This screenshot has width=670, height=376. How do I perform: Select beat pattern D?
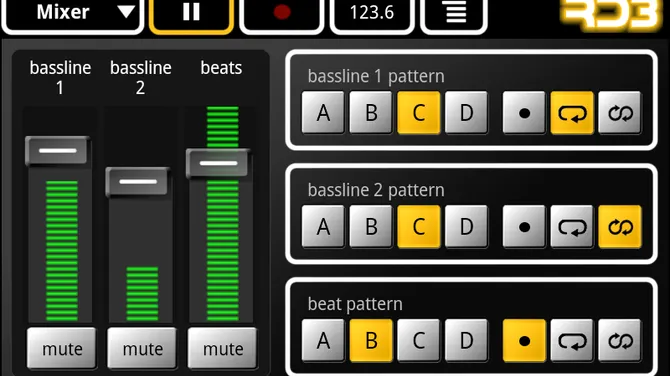coord(466,341)
